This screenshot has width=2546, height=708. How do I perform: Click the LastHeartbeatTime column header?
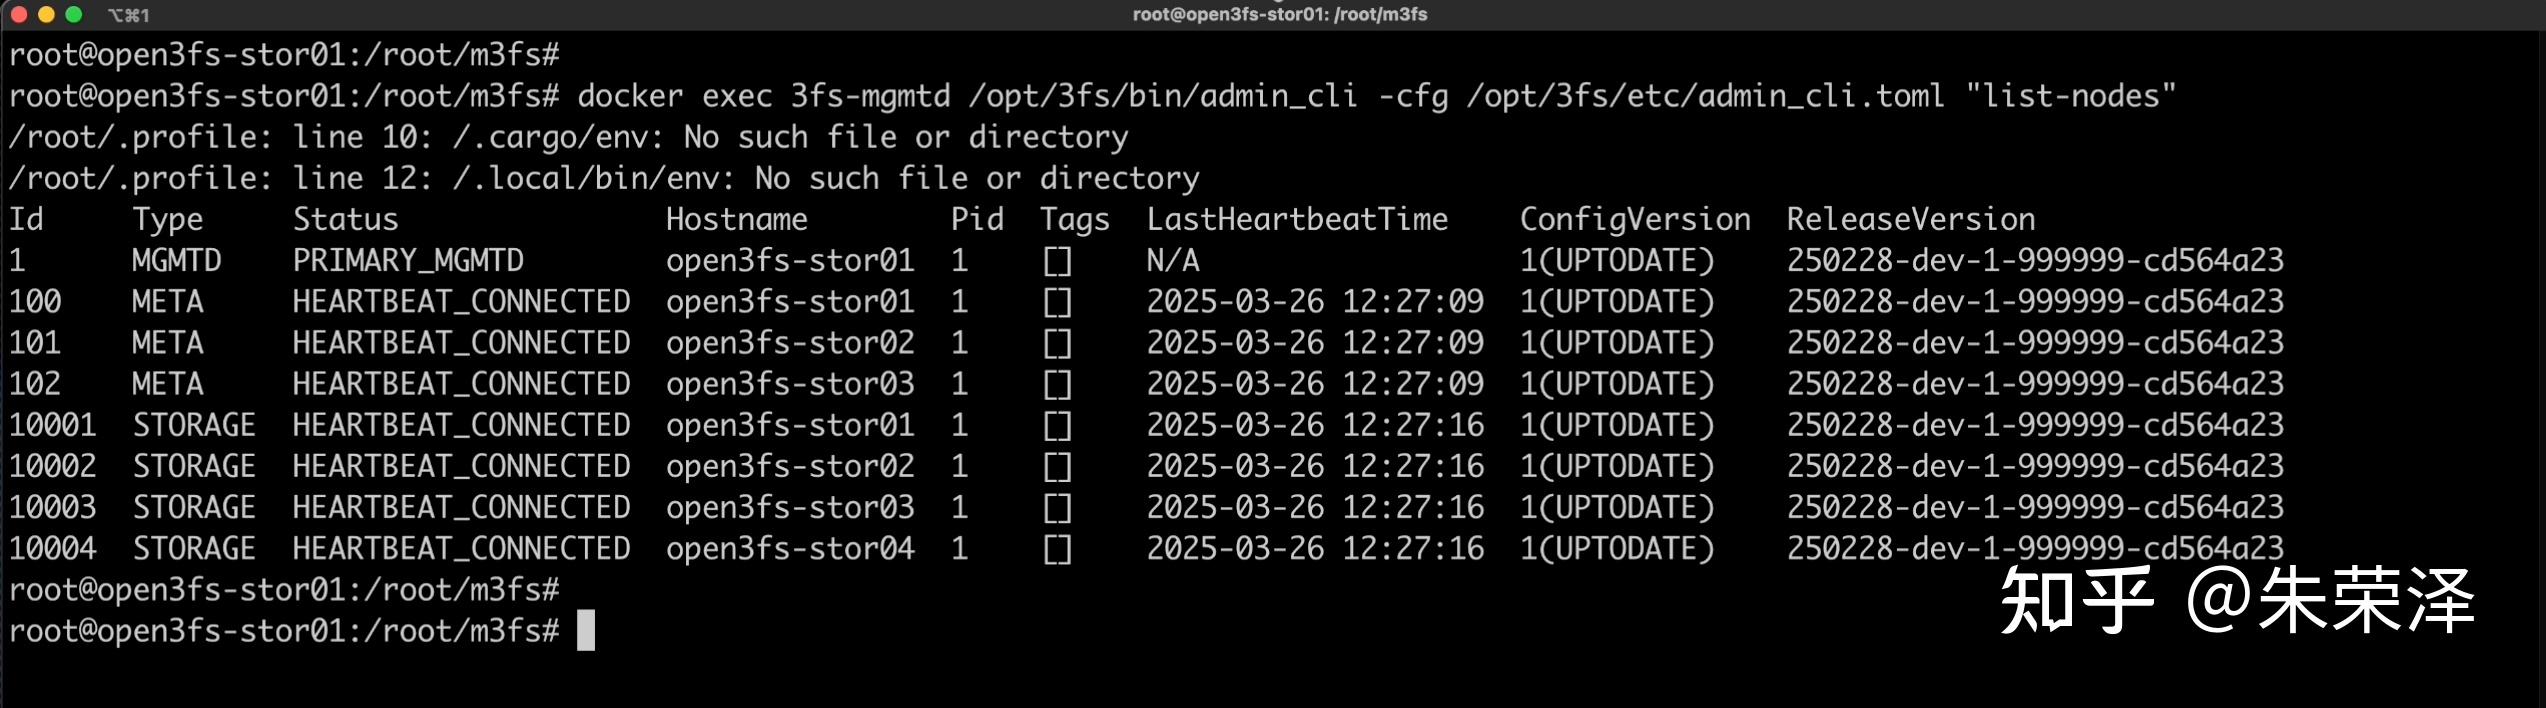tap(1296, 219)
